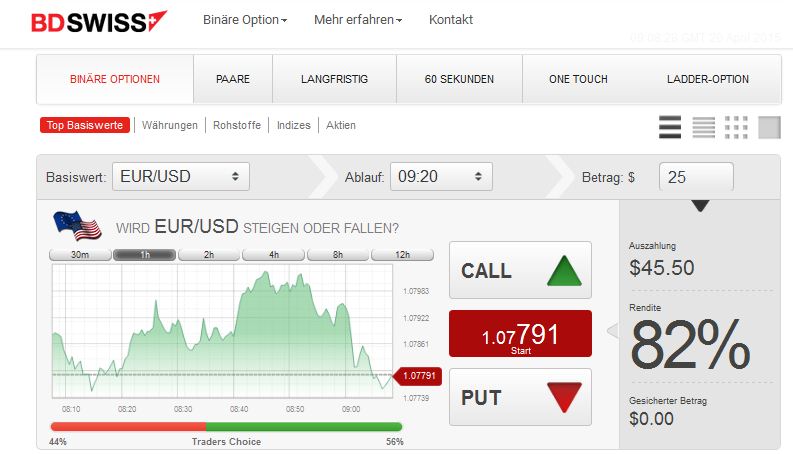Click the EU/US flags icon

coord(77,225)
